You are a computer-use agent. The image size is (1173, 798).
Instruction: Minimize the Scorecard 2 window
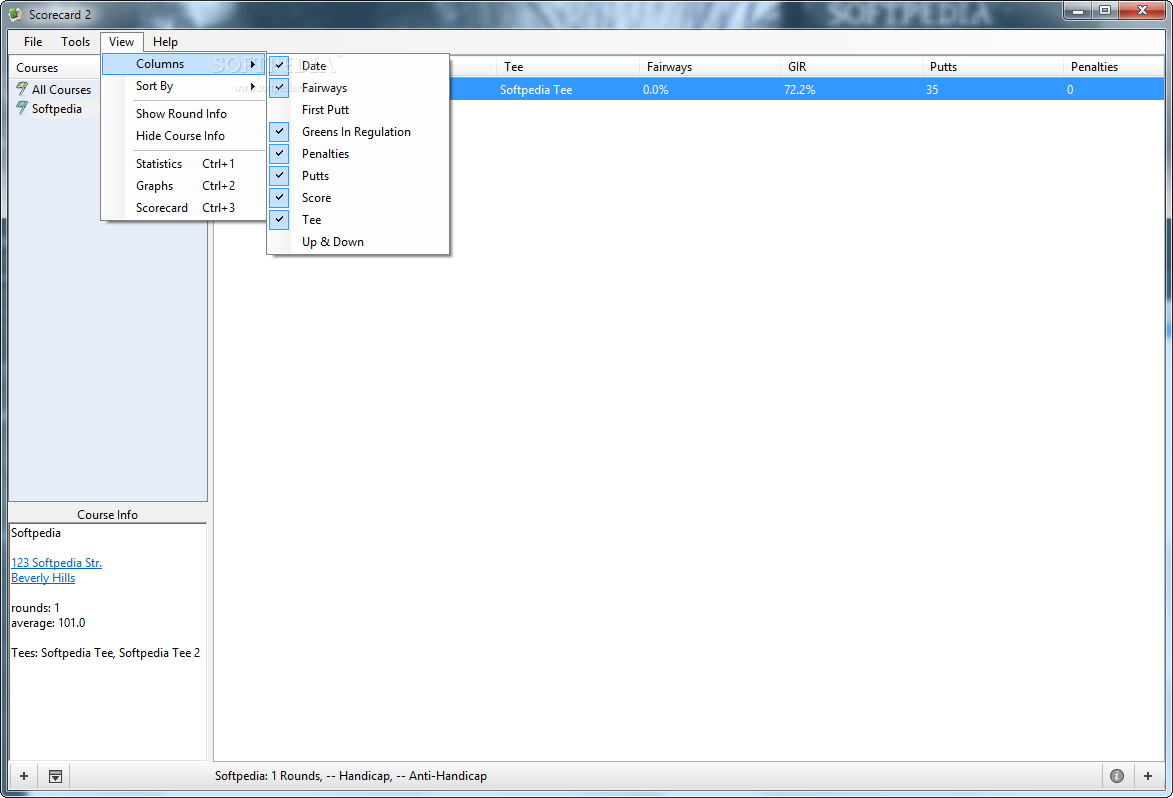1078,10
